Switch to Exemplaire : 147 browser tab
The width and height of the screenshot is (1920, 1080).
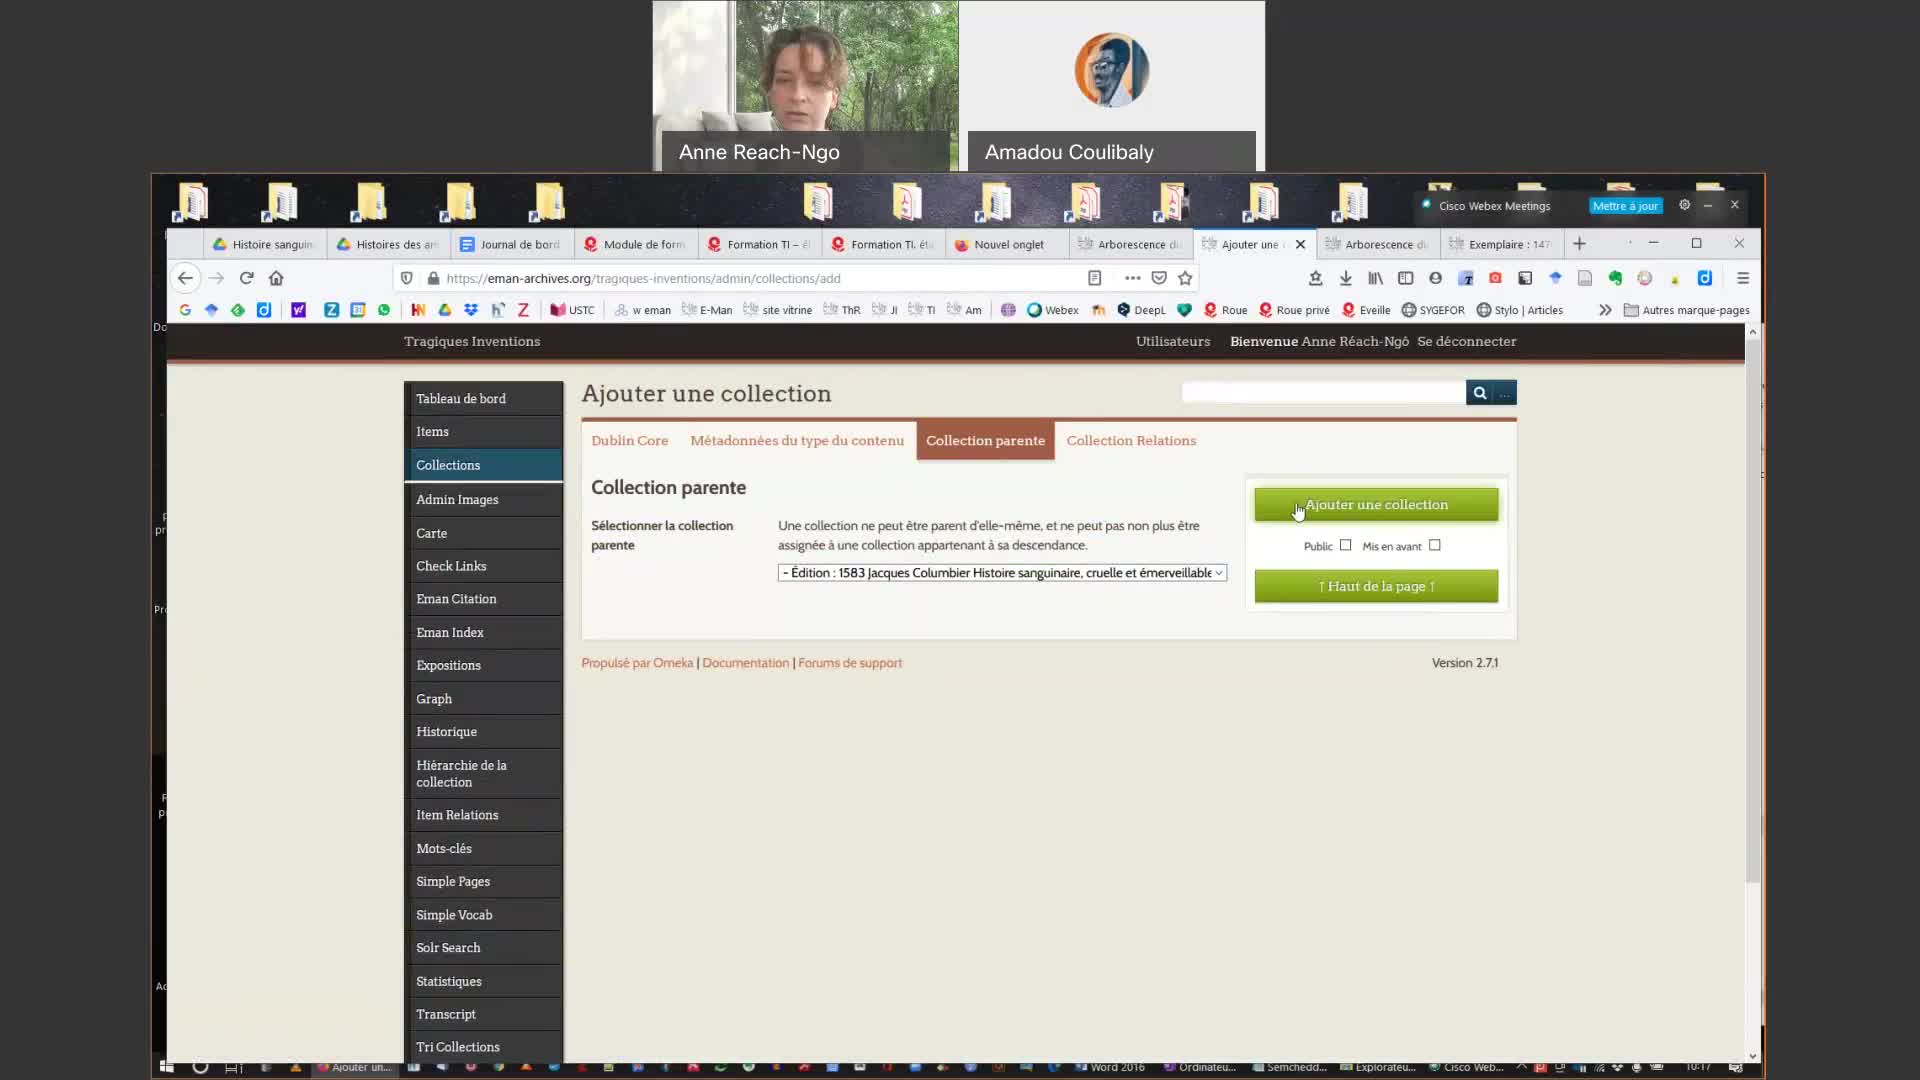1500,244
